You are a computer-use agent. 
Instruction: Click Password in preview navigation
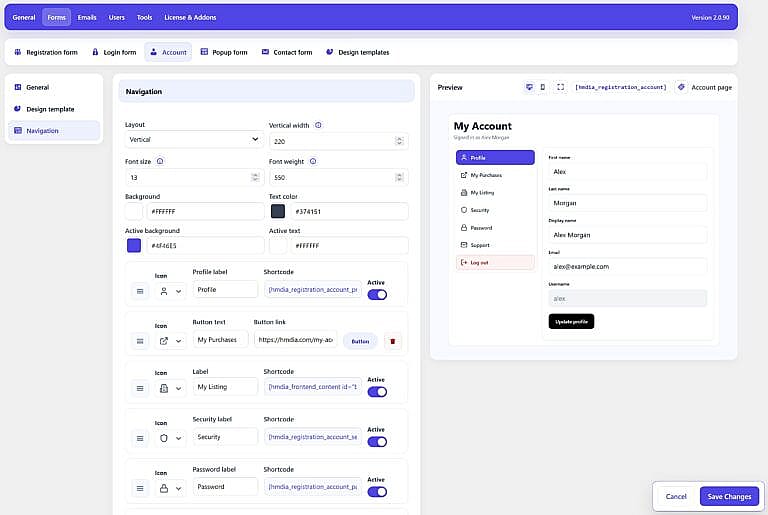click(x=495, y=227)
